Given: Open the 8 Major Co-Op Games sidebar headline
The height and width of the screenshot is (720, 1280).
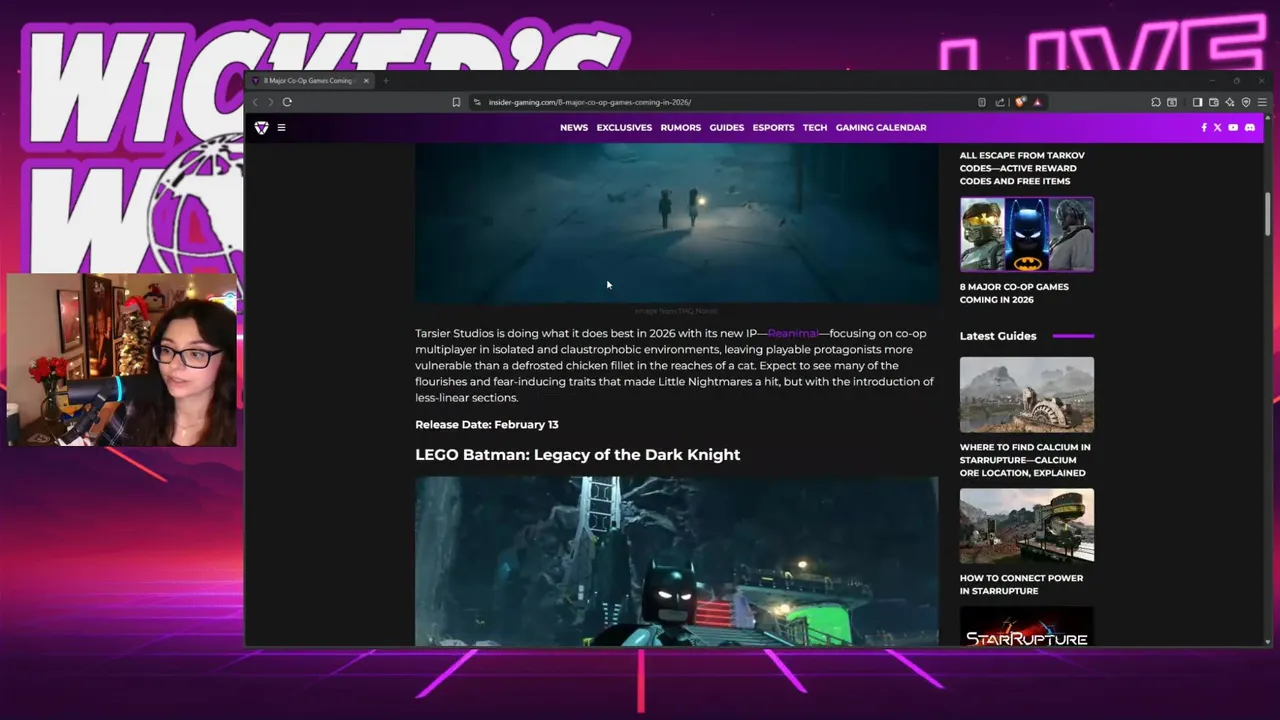Looking at the screenshot, I should 1014,293.
